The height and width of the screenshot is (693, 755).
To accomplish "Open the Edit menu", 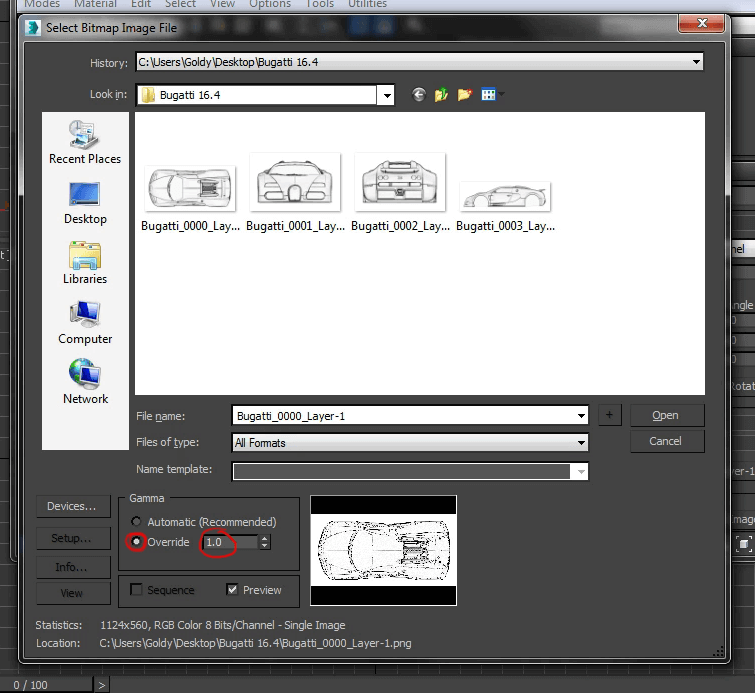I will 141,4.
